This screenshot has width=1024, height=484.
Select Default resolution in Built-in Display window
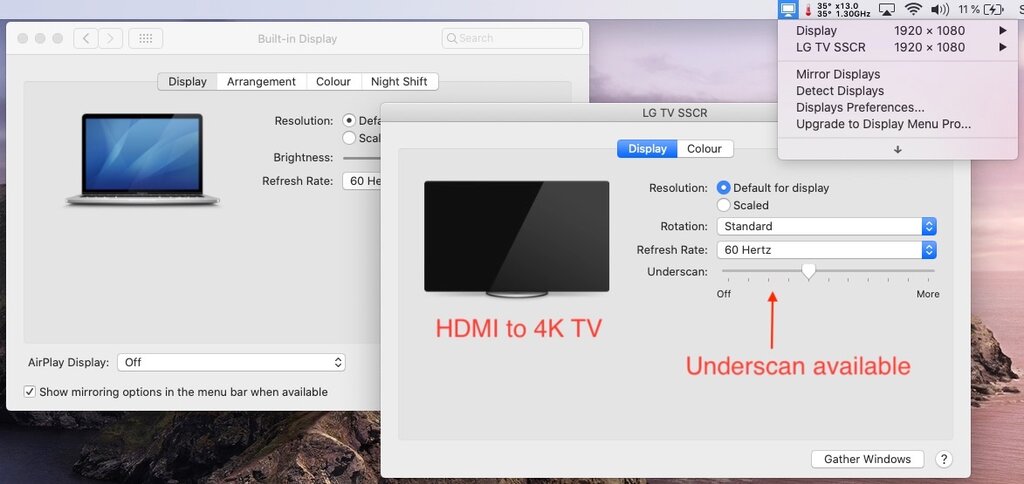coord(349,121)
